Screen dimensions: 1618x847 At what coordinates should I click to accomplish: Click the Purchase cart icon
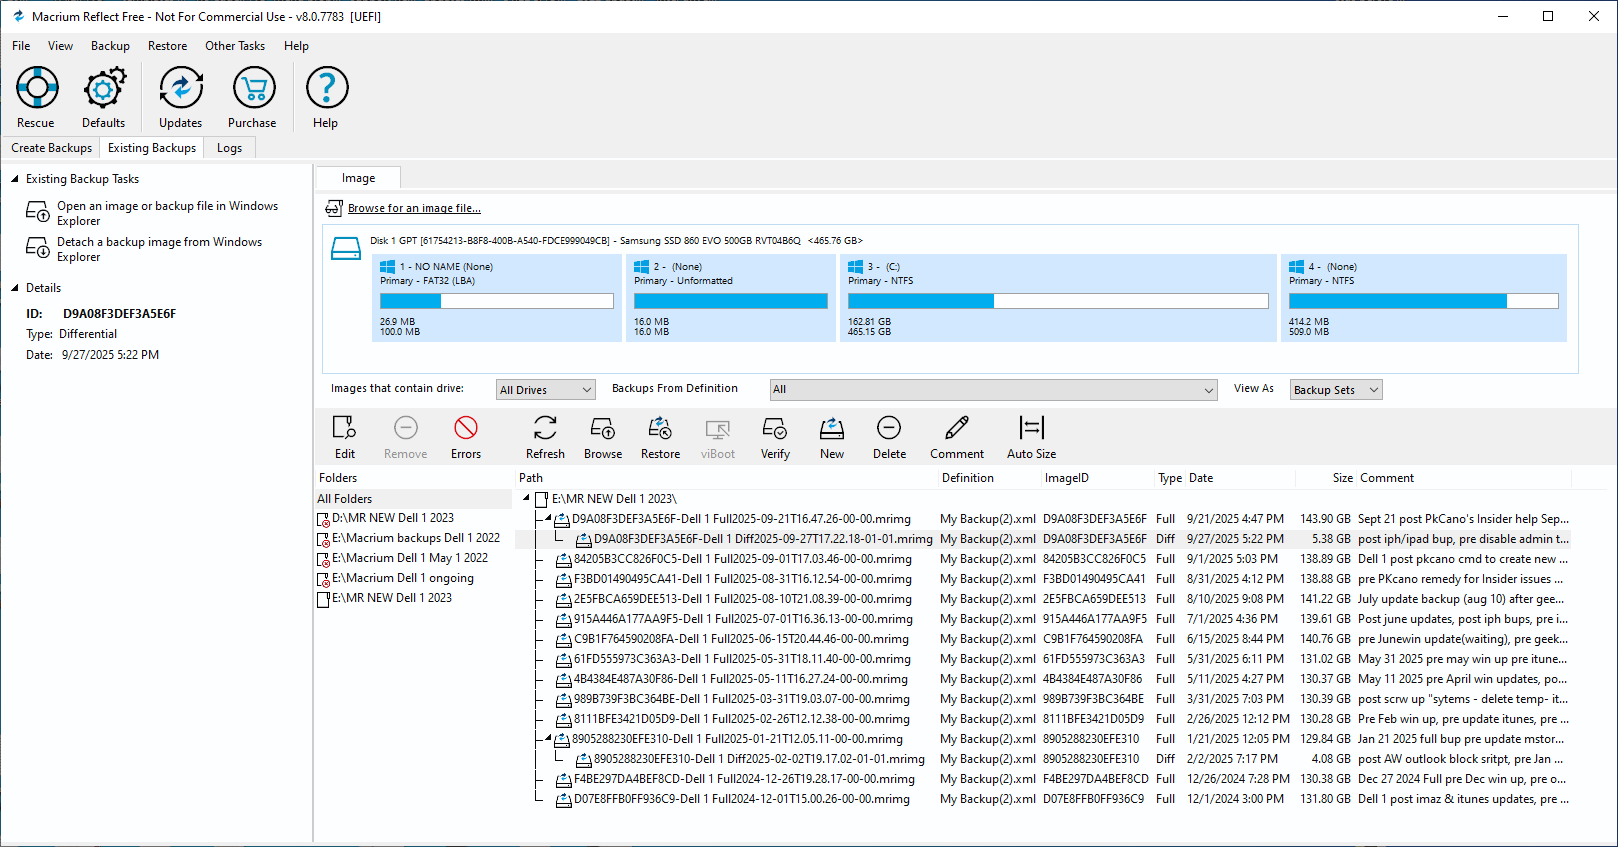pos(253,97)
